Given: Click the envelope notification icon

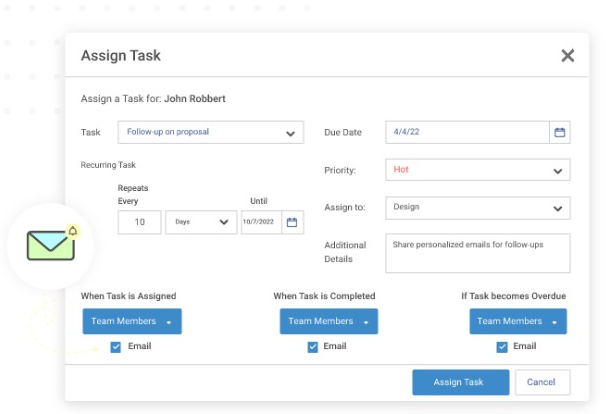Looking at the screenshot, I should (51, 245).
